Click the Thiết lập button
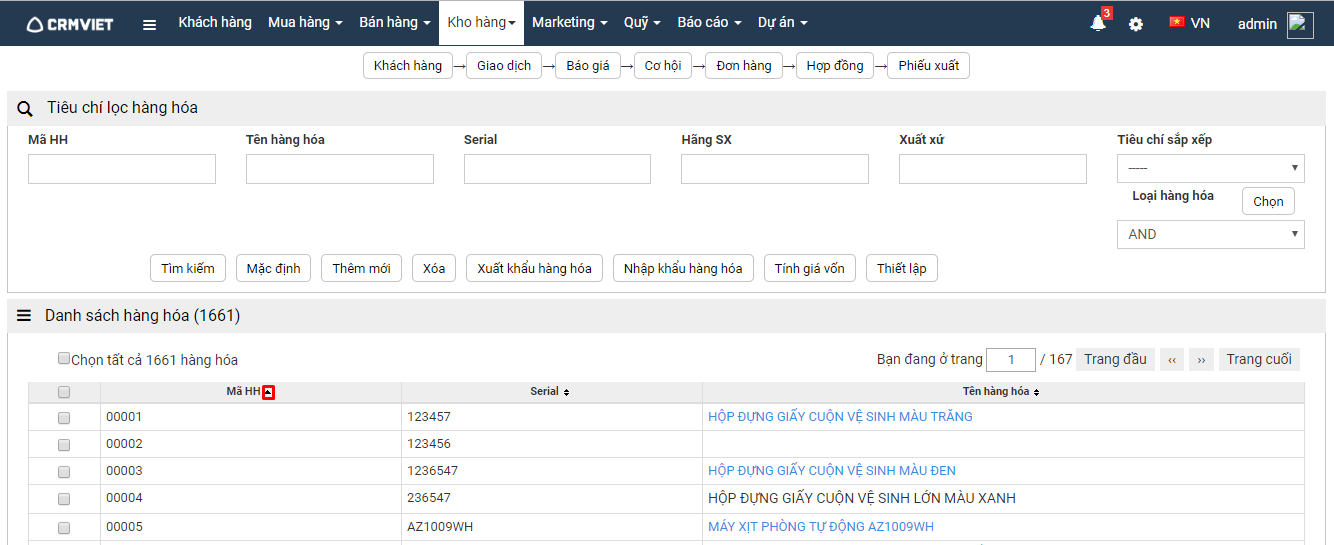Viewport: 1334px width, 545px height. [x=902, y=268]
